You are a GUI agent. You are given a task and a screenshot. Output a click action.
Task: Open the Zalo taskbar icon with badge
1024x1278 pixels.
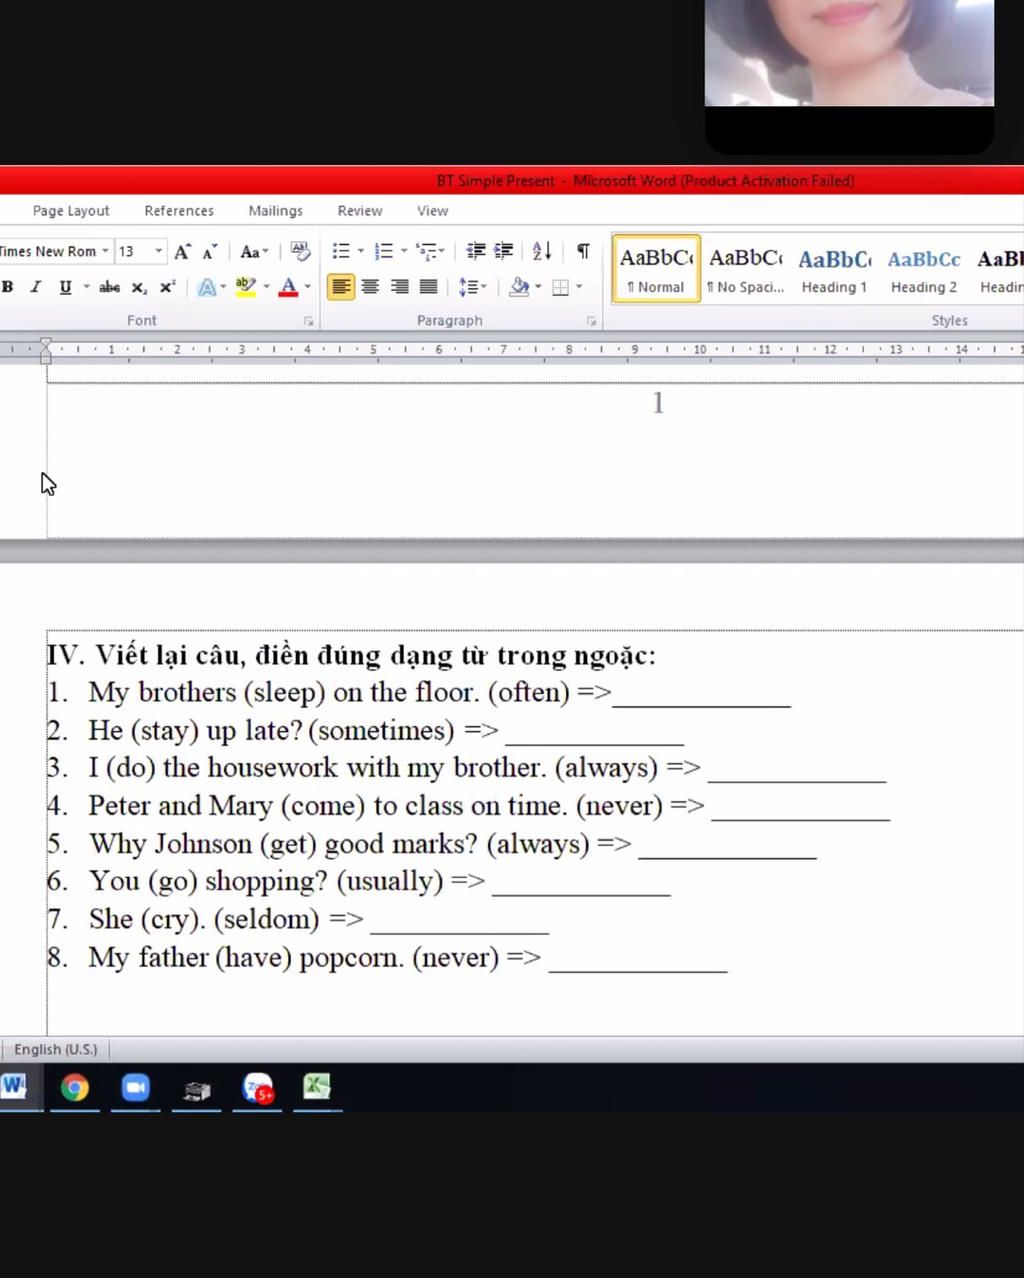click(258, 1087)
